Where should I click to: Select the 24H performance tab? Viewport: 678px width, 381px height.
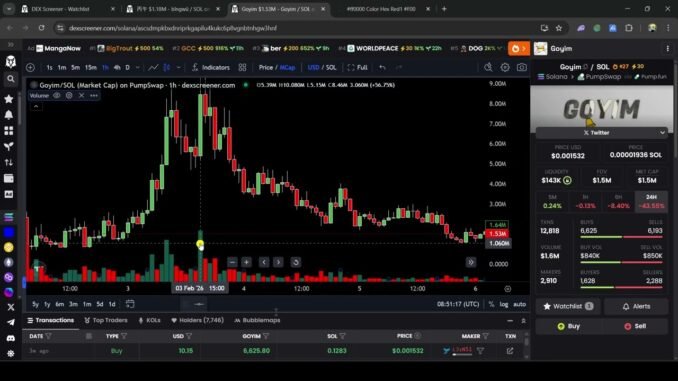click(x=651, y=202)
